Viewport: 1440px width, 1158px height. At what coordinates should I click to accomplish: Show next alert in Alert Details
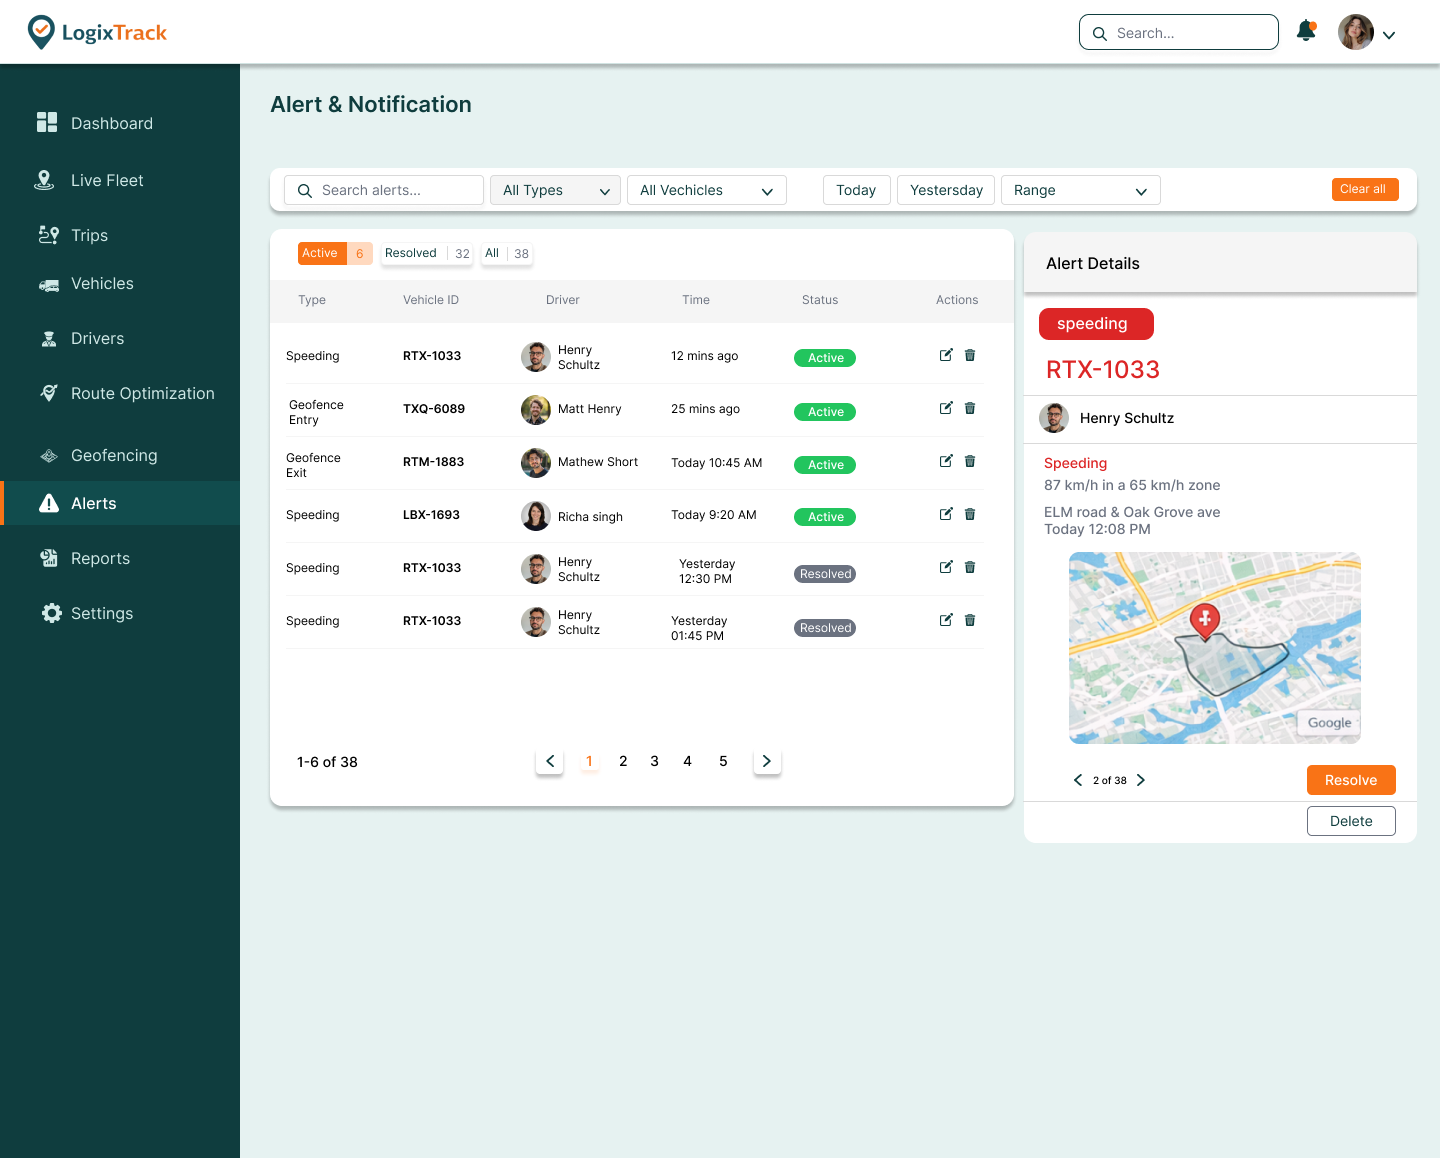tap(1141, 780)
